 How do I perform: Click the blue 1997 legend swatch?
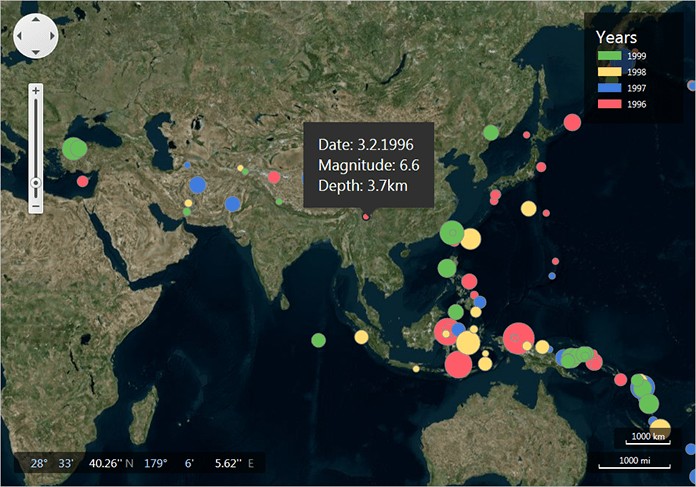[x=608, y=89]
